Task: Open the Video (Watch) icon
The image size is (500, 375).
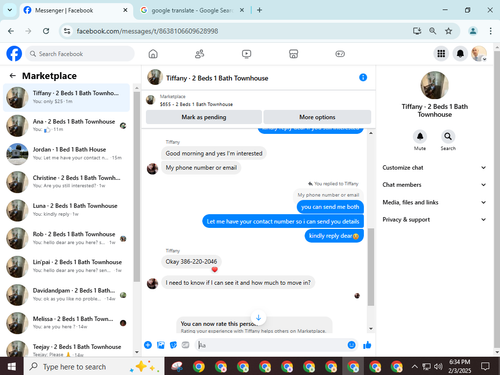Action: click(x=246, y=54)
